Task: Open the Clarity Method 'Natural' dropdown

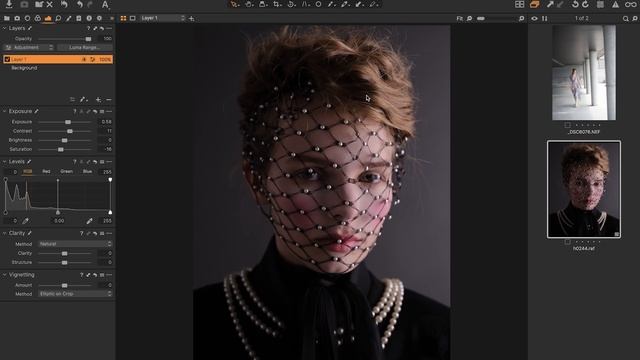Action: point(75,244)
